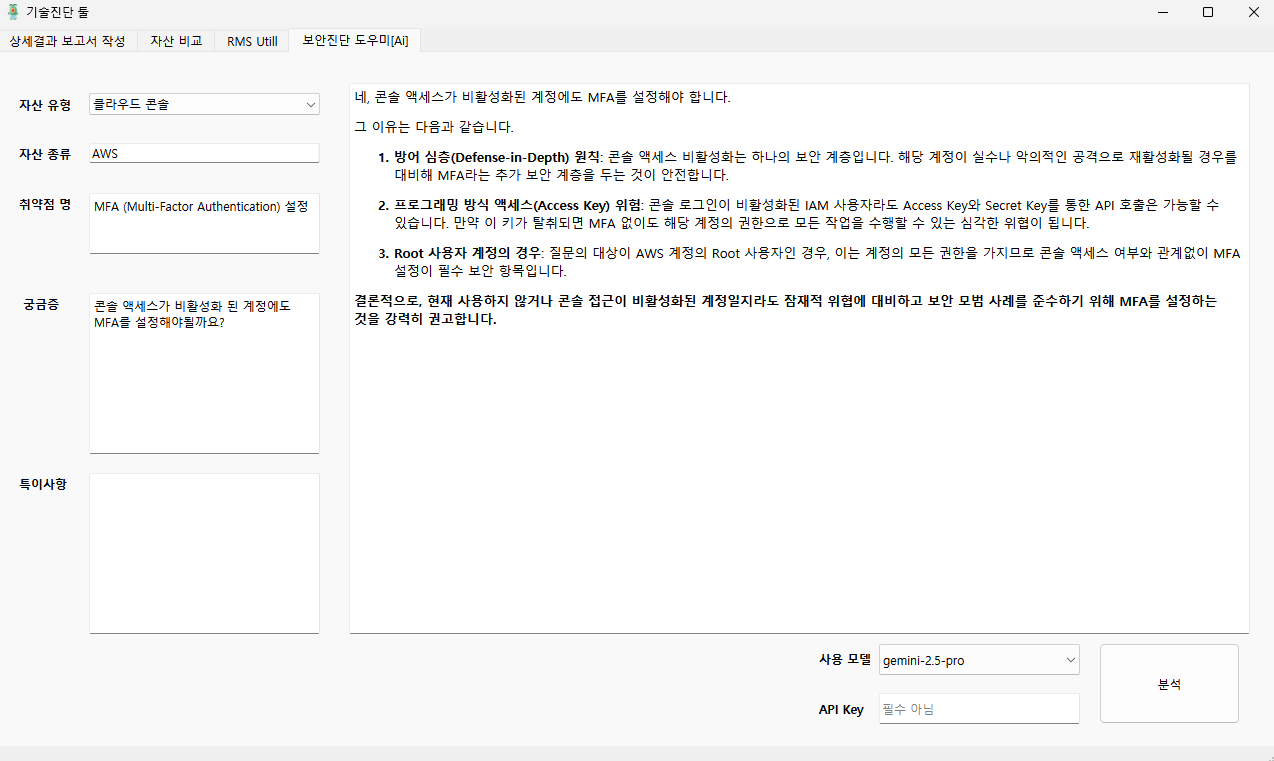Click the app icon in the title bar
The image size is (1274, 761).
13,13
